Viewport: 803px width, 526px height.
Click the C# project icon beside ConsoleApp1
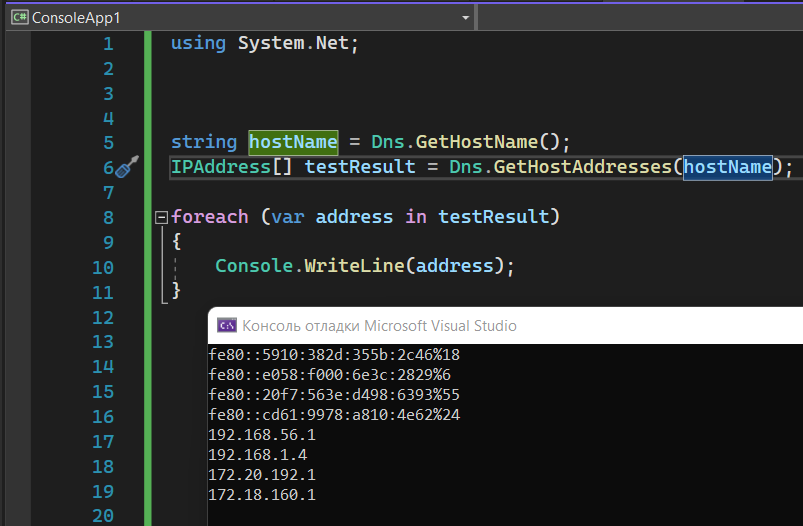click(x=19, y=17)
